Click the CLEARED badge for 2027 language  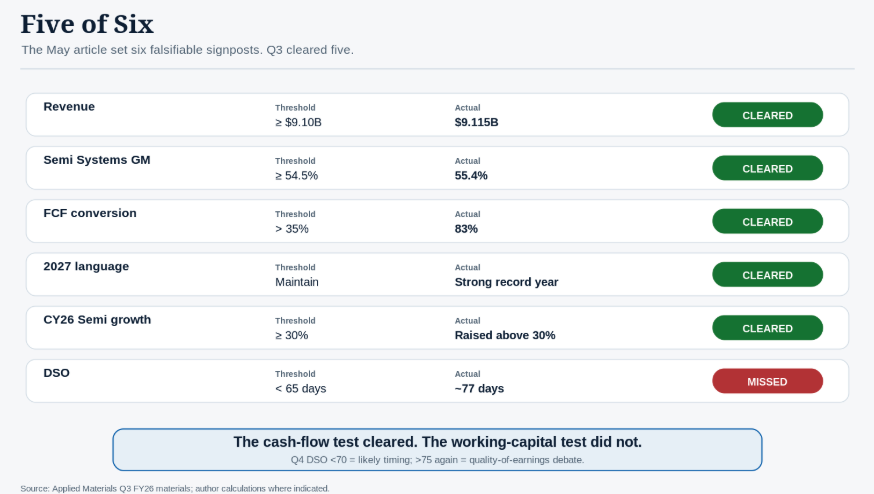point(767,275)
